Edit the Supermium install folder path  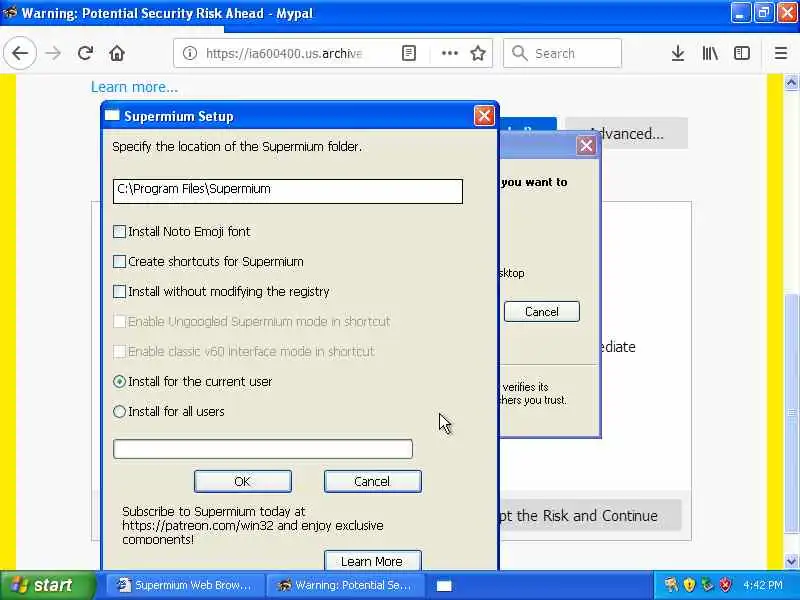coord(288,191)
